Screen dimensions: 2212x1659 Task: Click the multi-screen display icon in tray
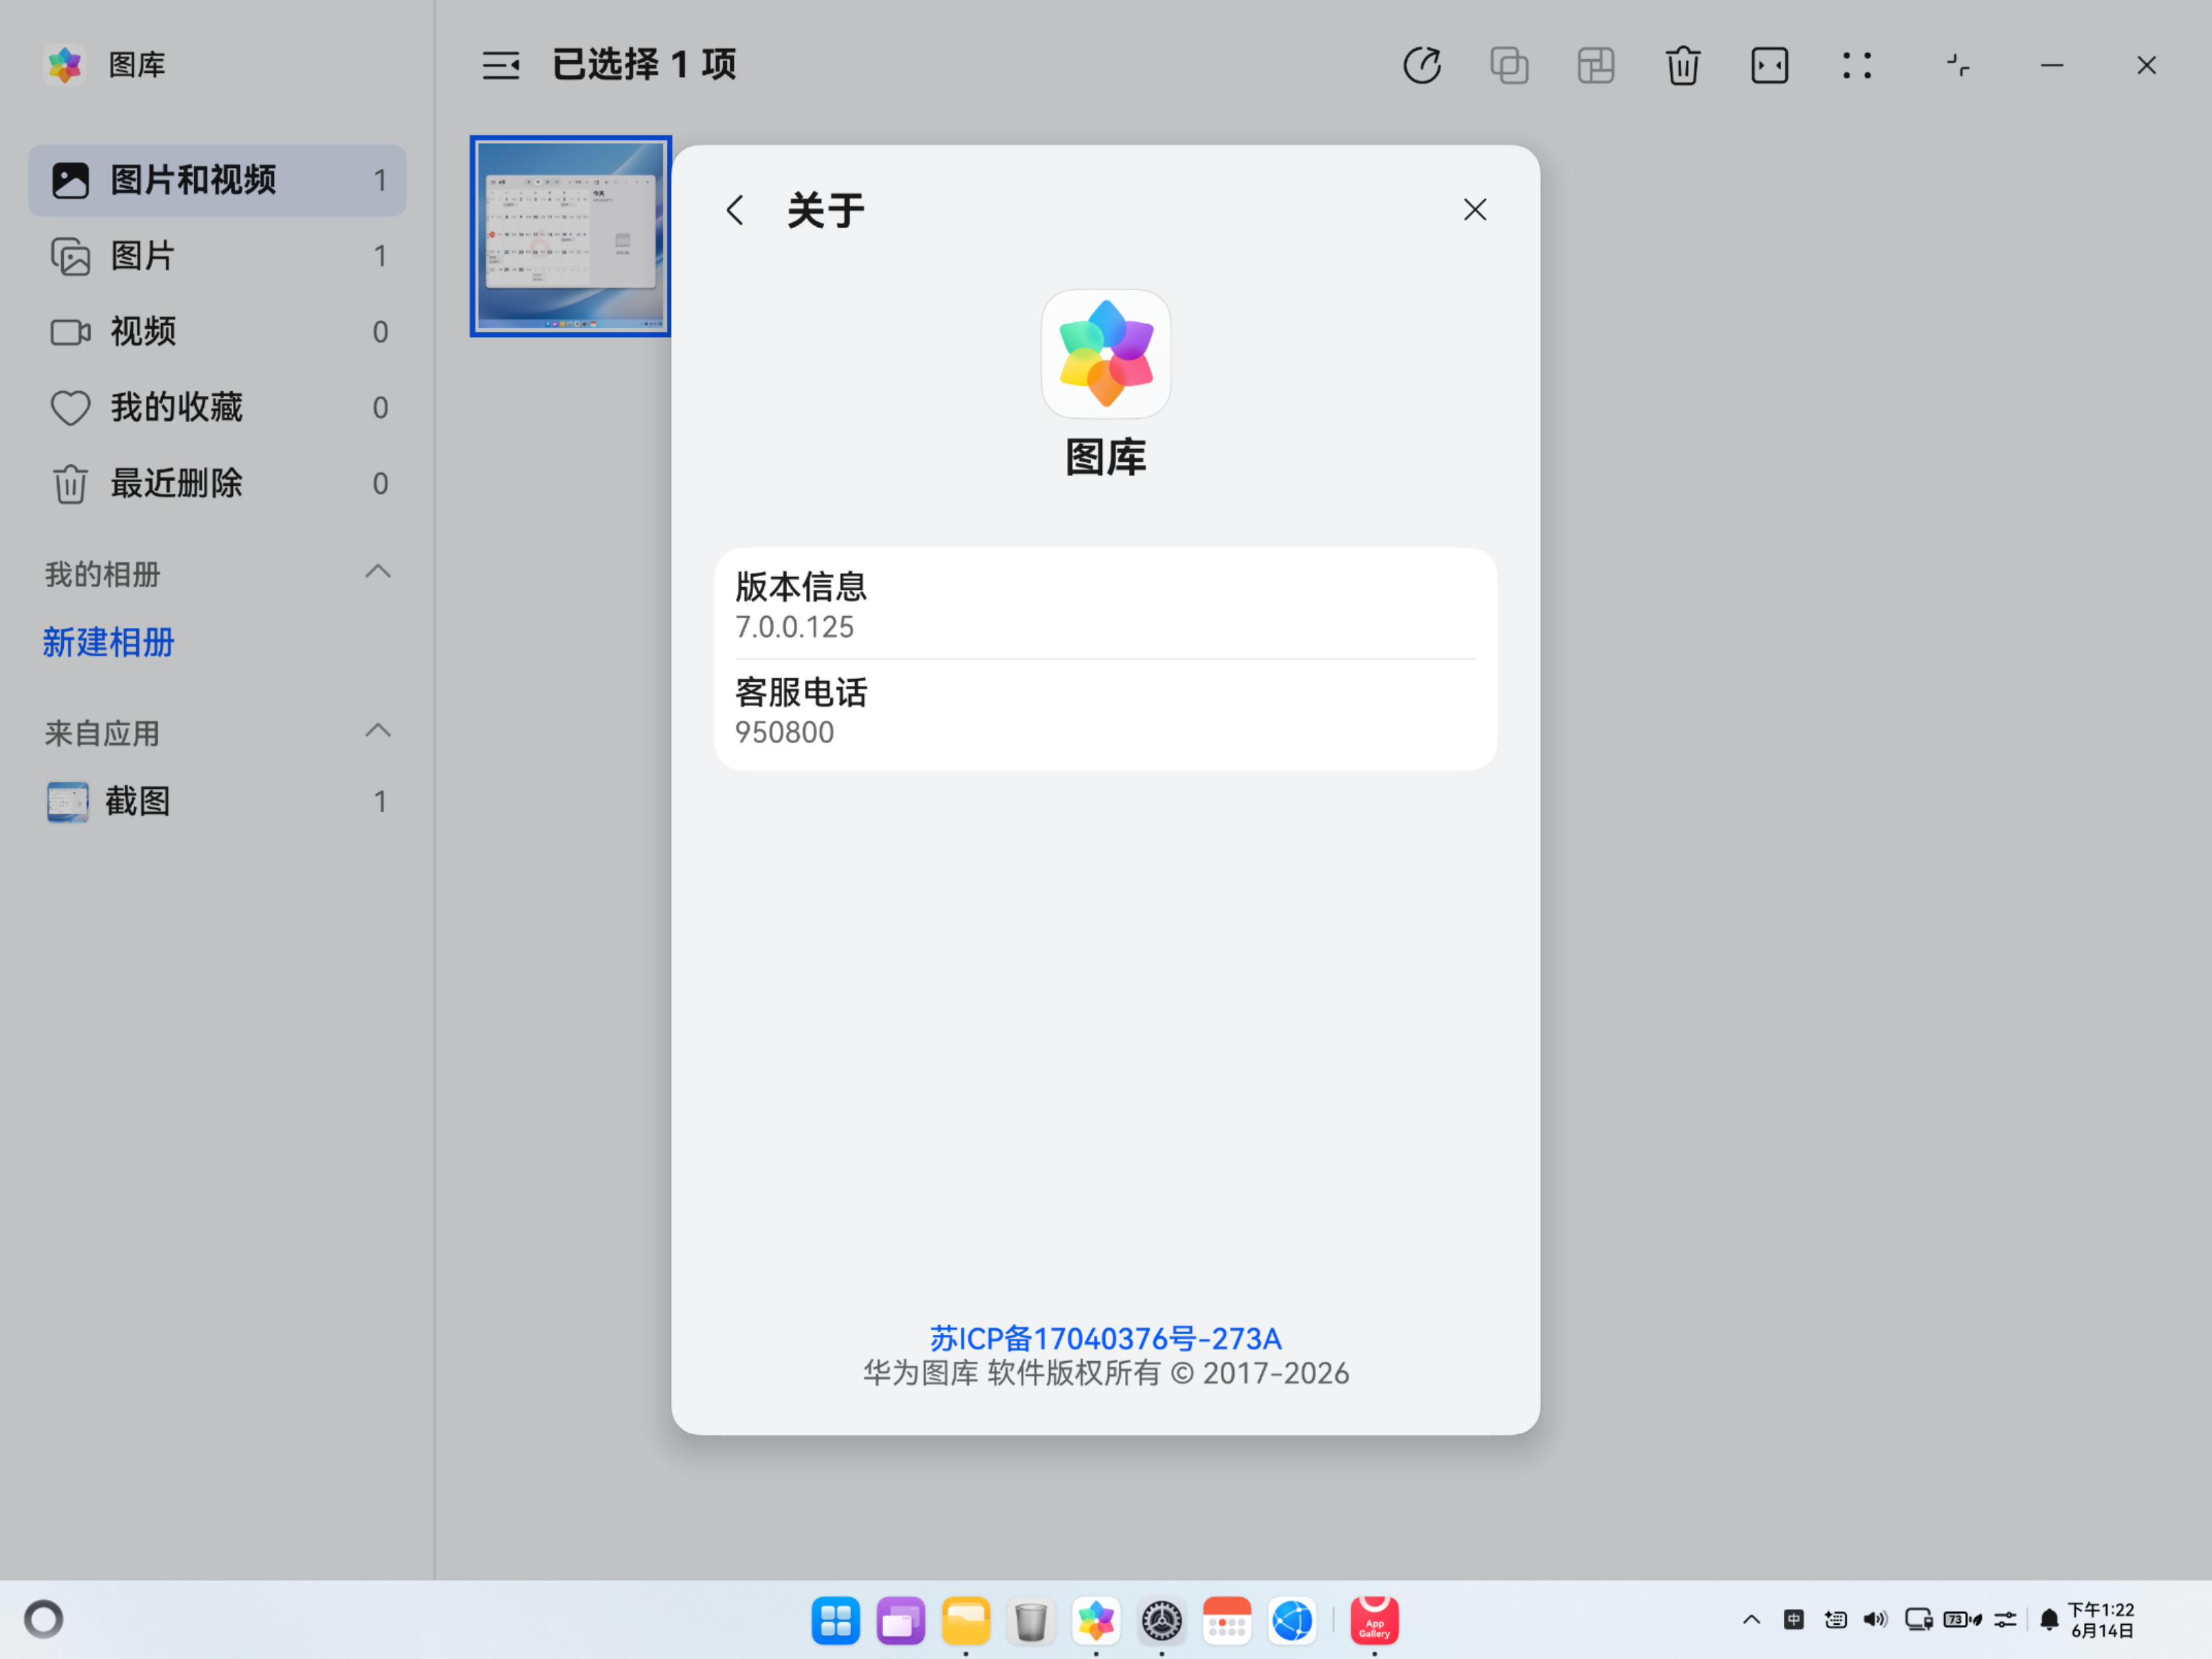[x=1919, y=1620]
